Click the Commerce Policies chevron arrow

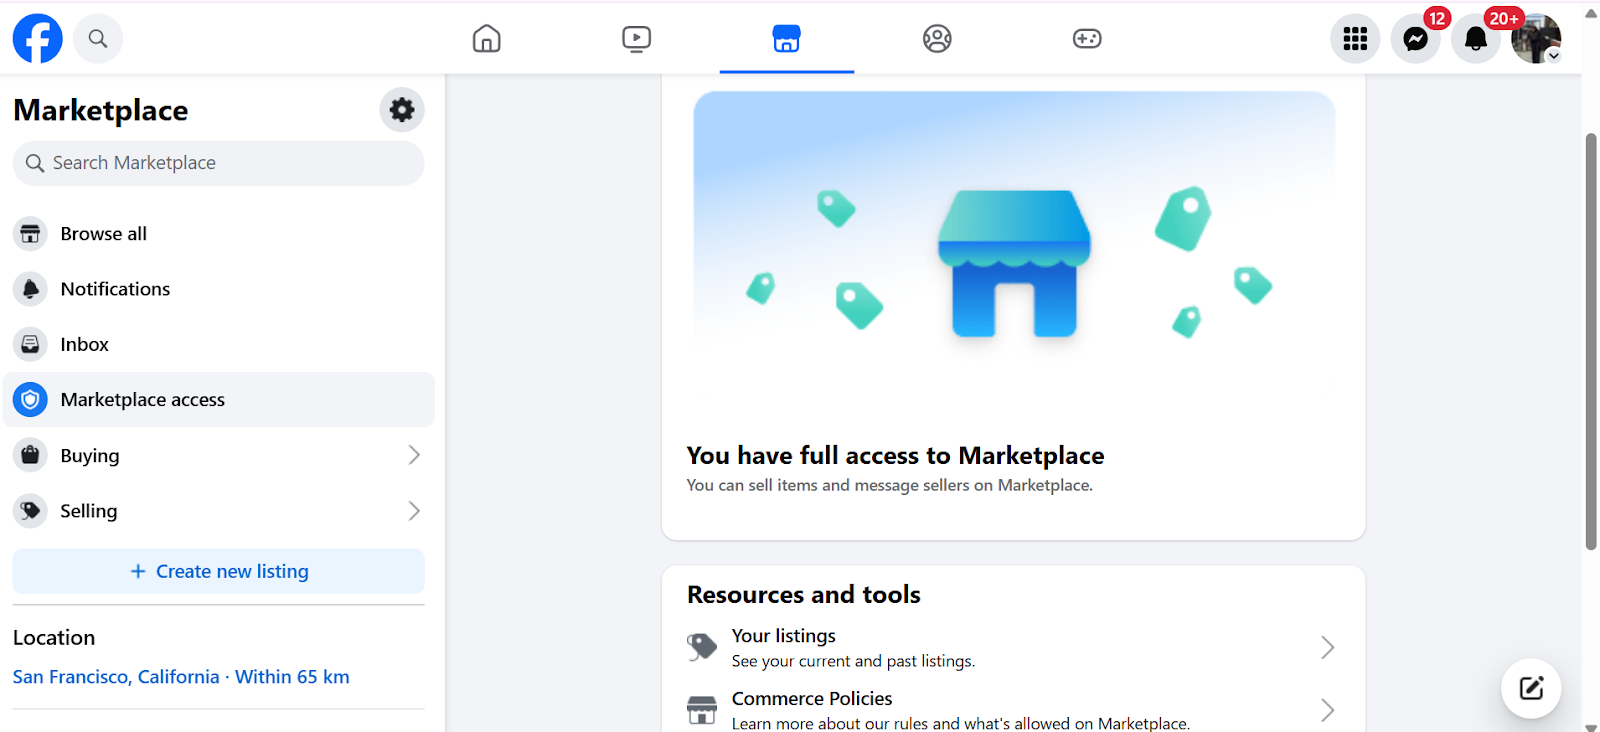tap(1327, 710)
